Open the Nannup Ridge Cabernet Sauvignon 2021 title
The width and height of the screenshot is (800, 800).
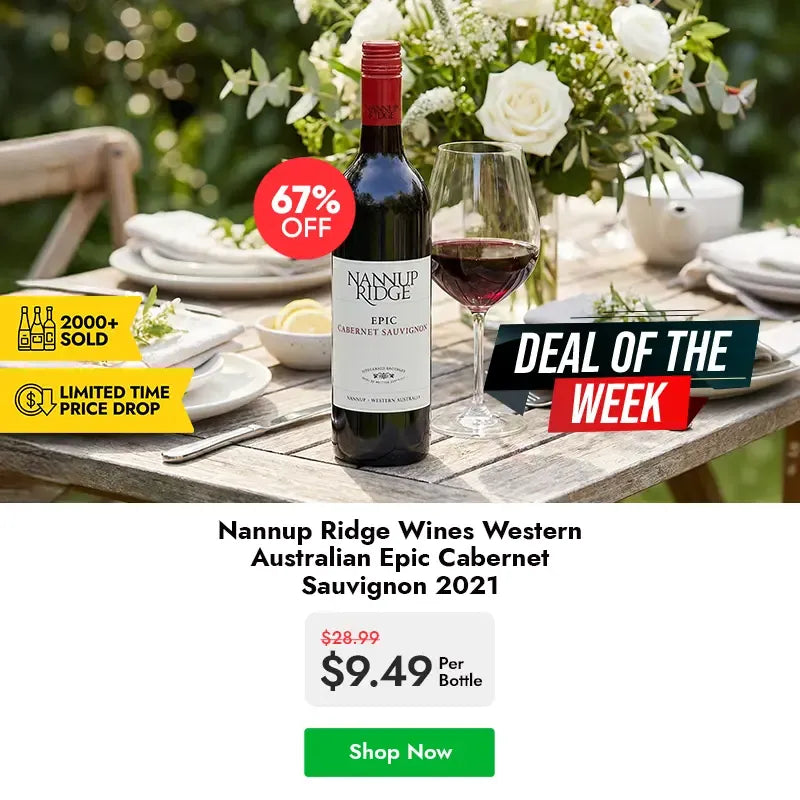pos(399,558)
